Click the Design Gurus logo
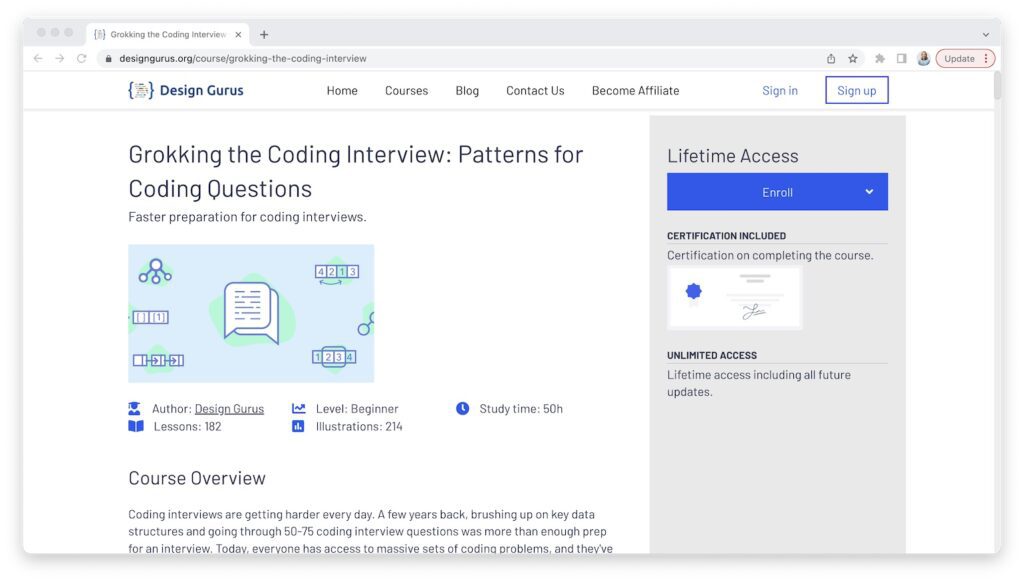The height and width of the screenshot is (582, 1024). pyautogui.click(x=185, y=90)
